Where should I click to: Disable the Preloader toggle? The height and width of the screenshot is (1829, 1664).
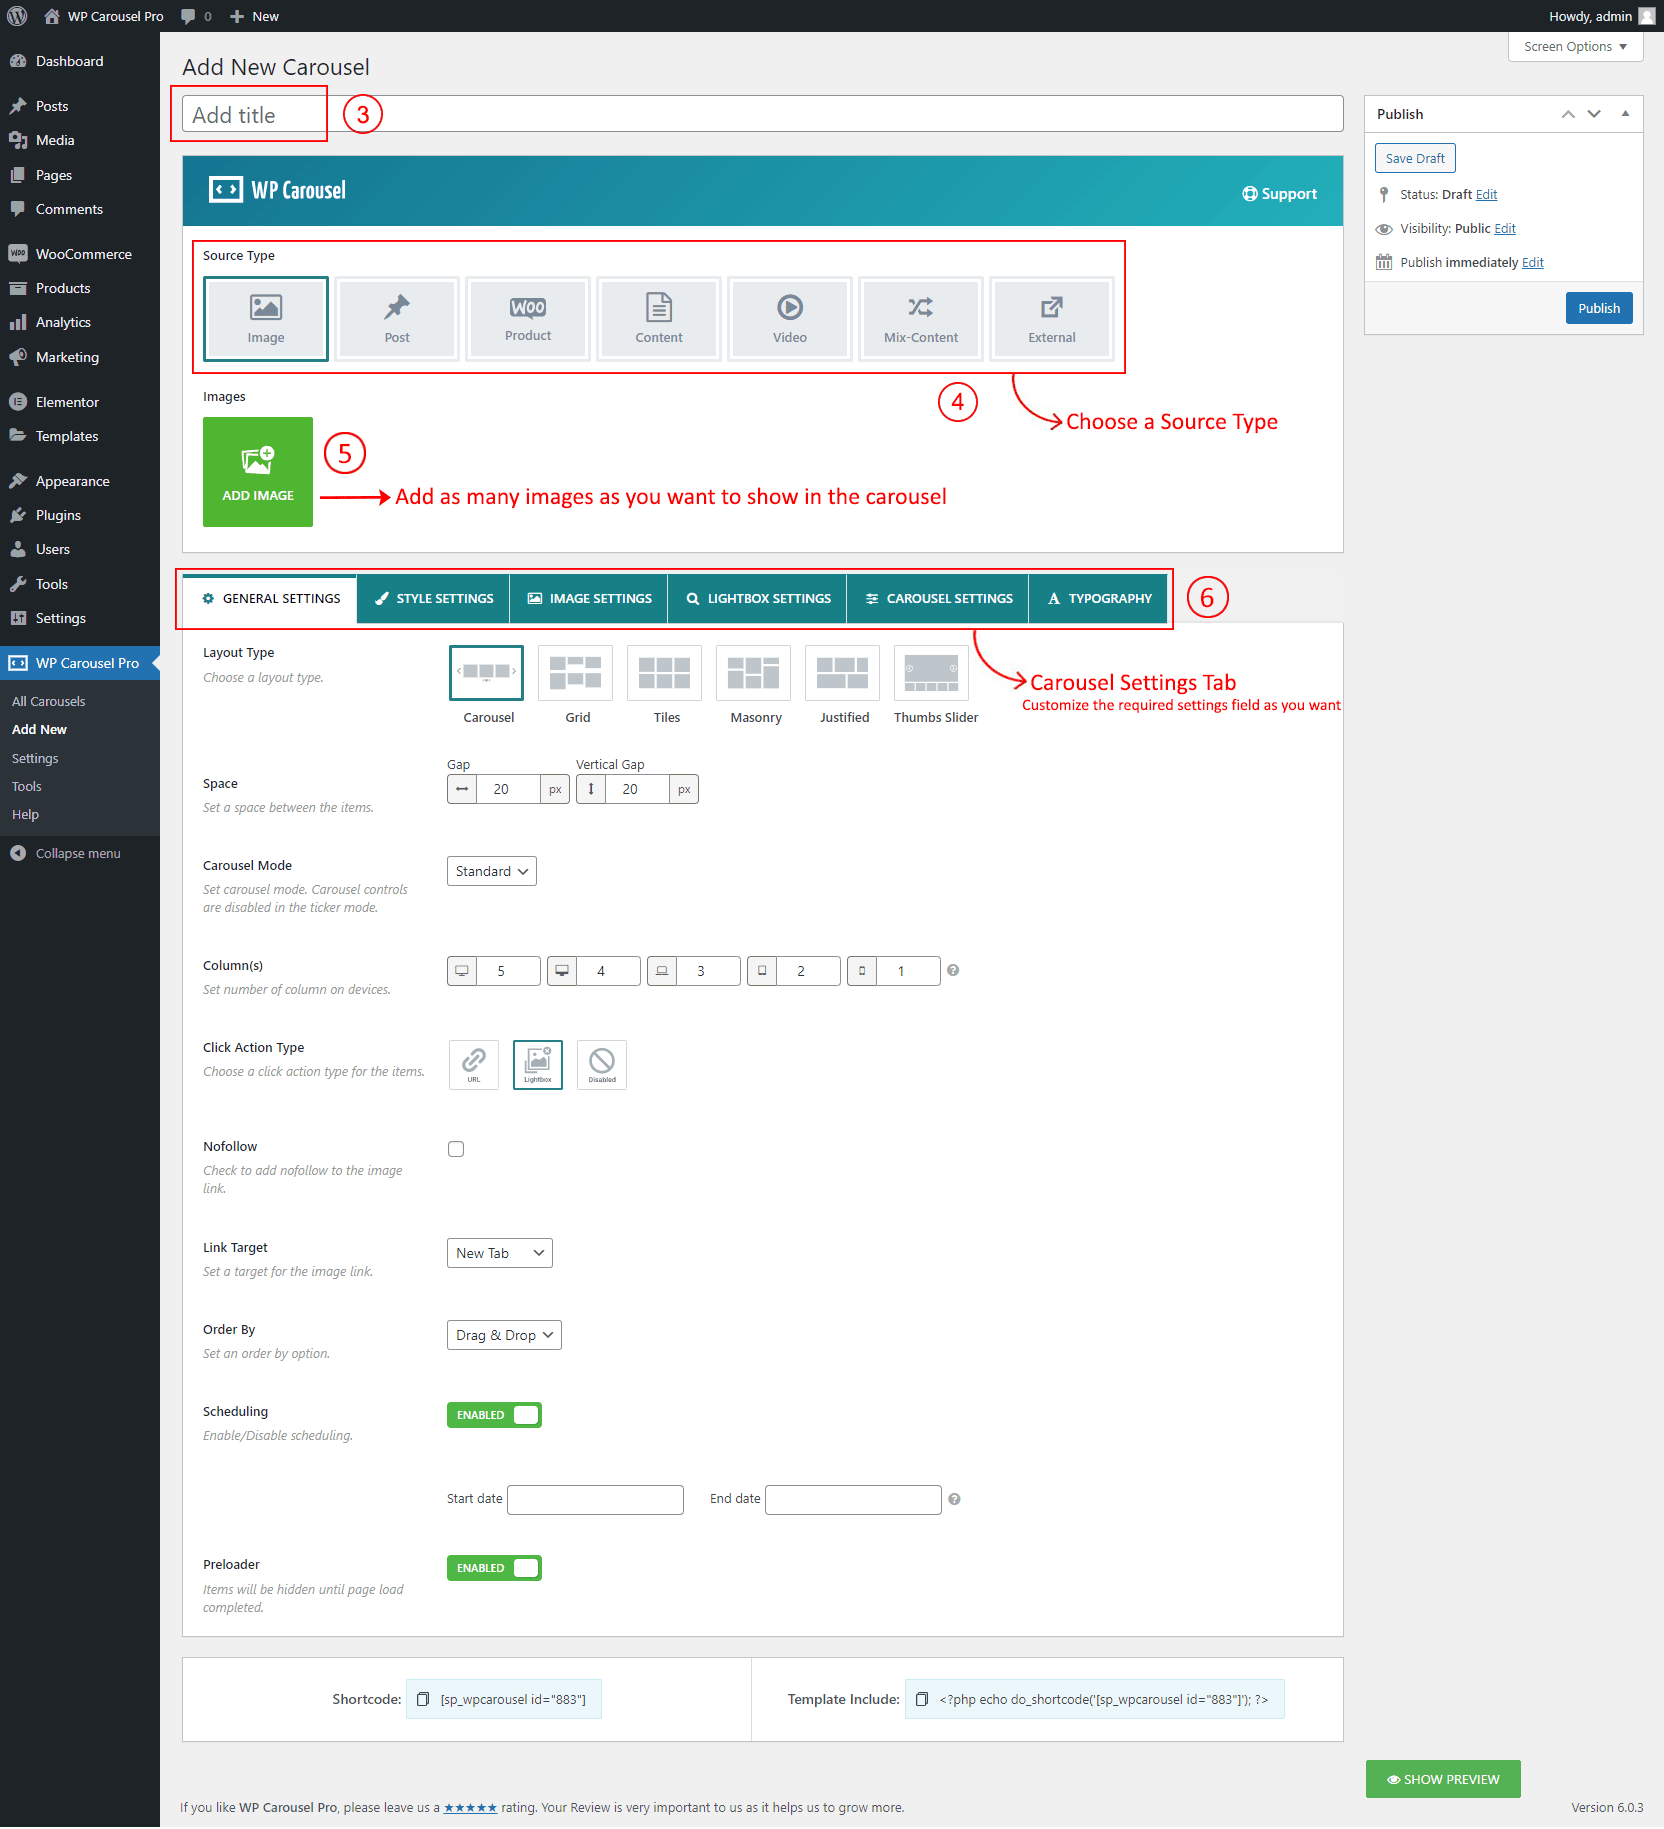pyautogui.click(x=494, y=1568)
